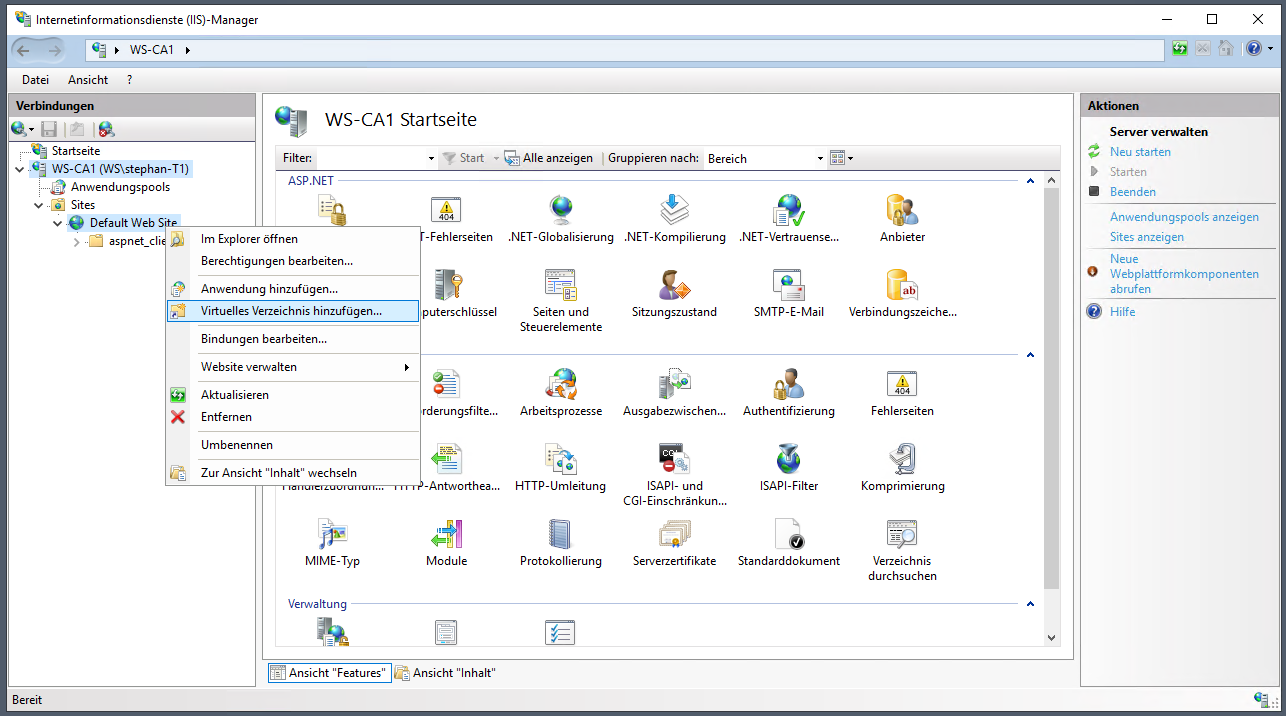
Task: Choose Umbenennen from context menu
Action: 293,445
